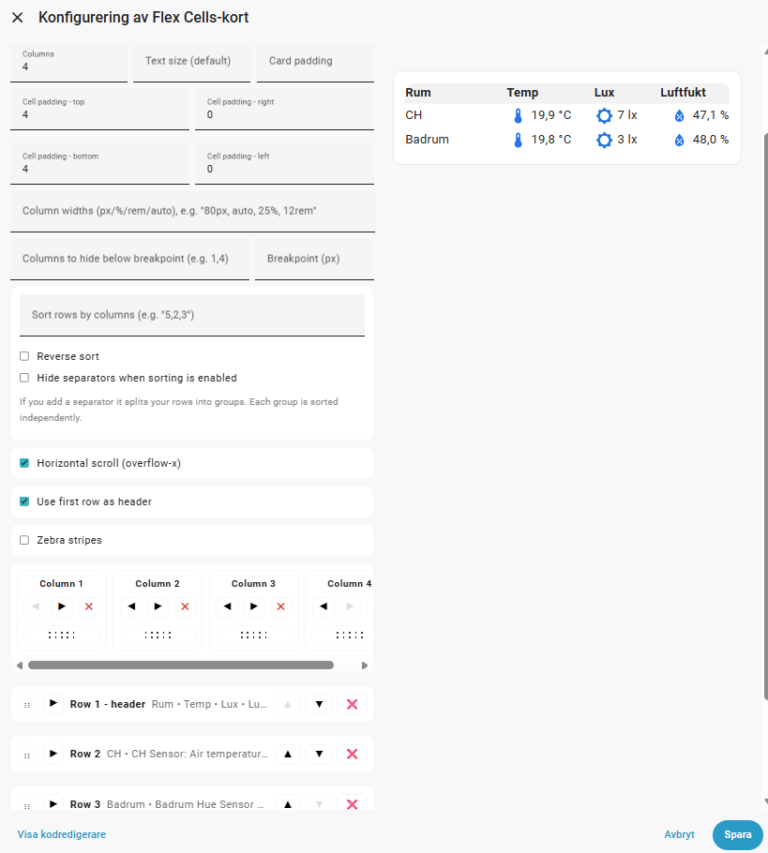Check Hide separators when sorting is enabled
The width and height of the screenshot is (768, 853).
(24, 378)
